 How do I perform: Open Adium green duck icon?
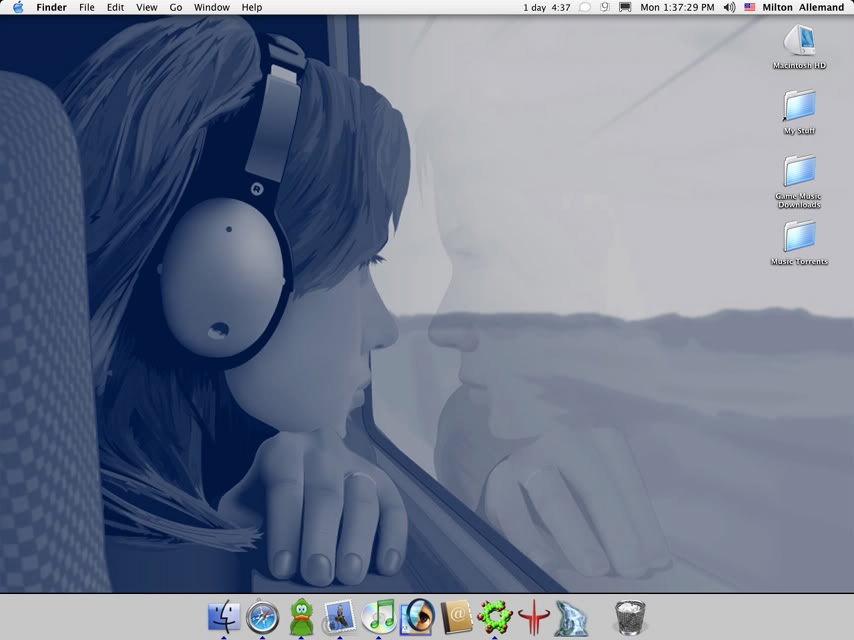point(301,617)
